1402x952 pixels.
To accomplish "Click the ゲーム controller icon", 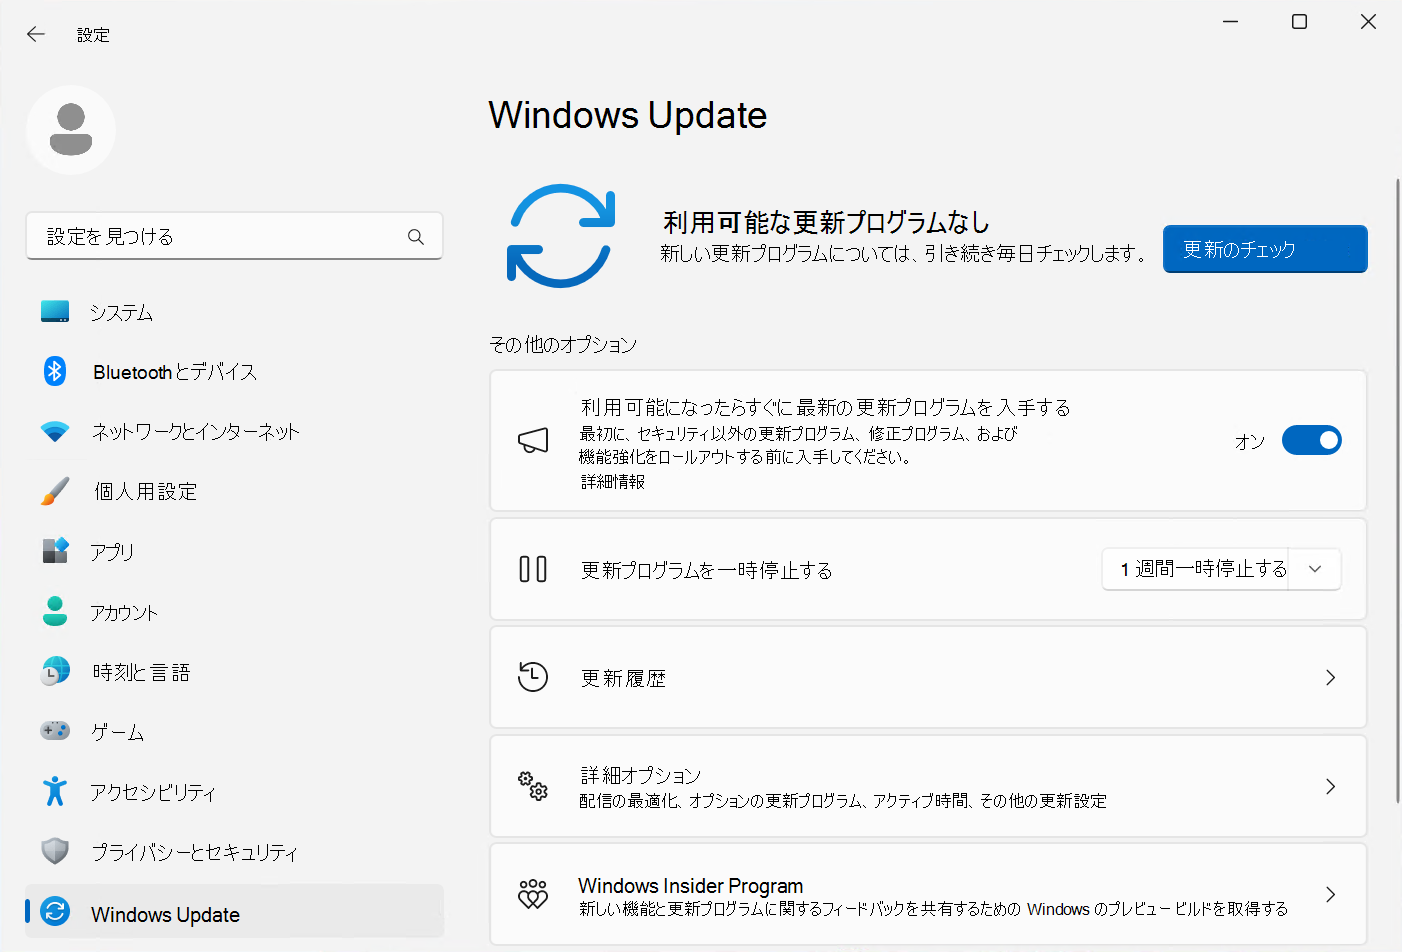I will [55, 731].
